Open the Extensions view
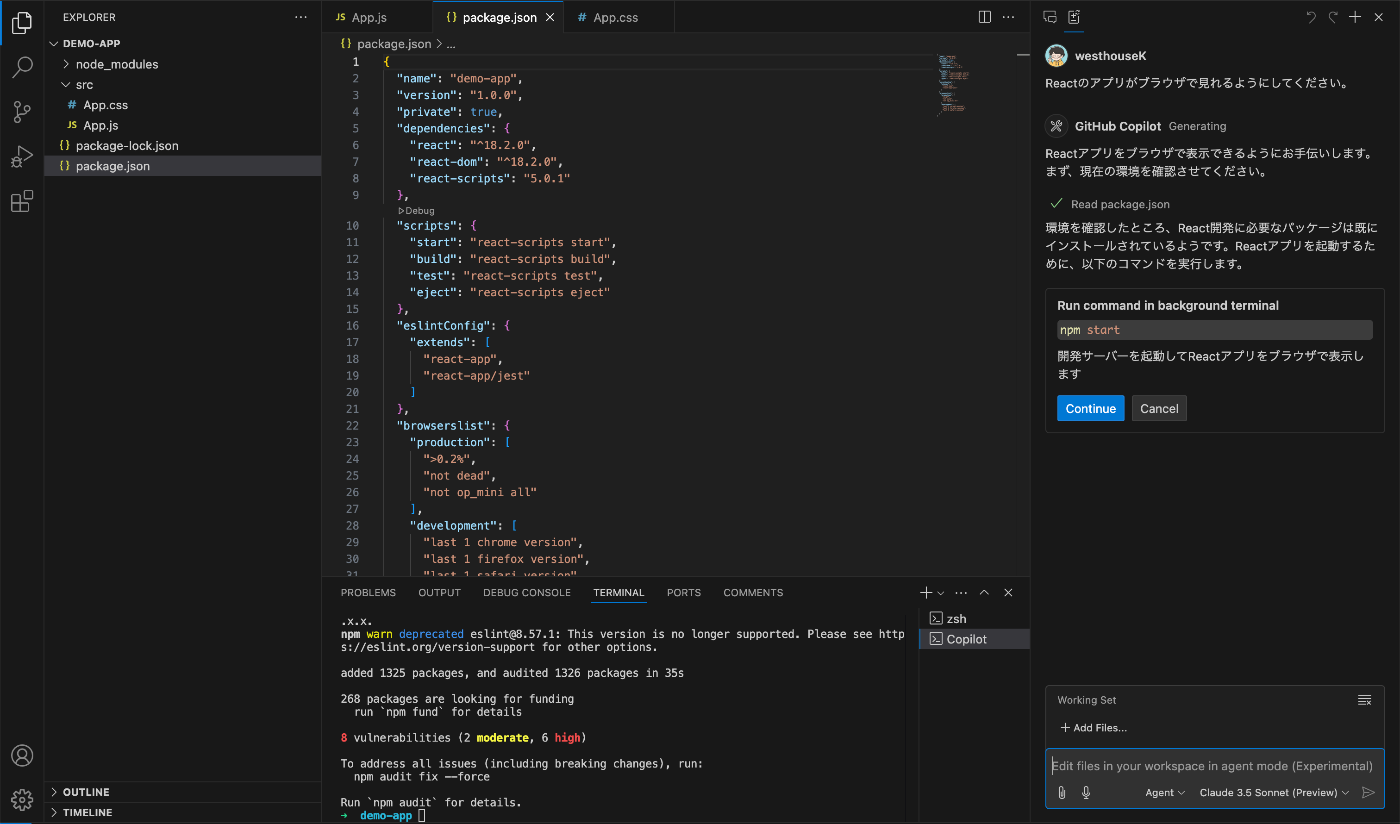Image resolution: width=1400 pixels, height=824 pixels. (x=21, y=202)
